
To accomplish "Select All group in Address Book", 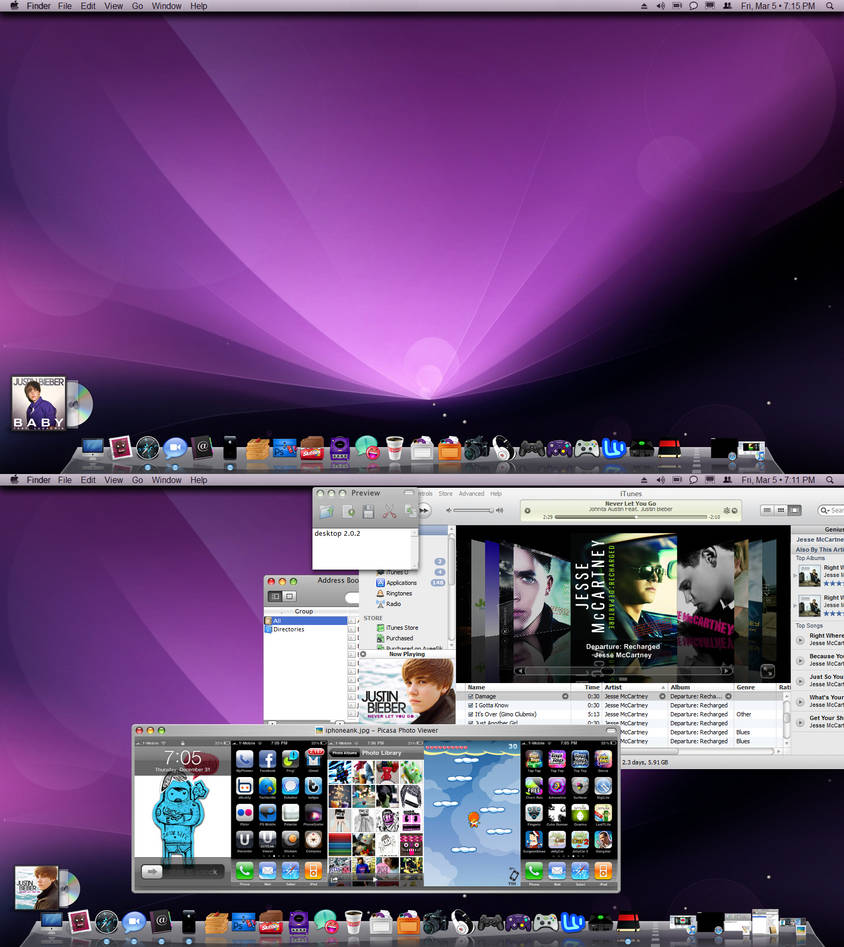I will point(306,621).
